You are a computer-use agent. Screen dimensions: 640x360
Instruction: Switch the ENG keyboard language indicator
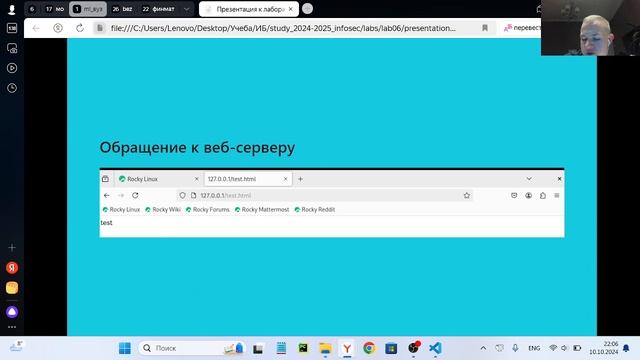pos(534,348)
